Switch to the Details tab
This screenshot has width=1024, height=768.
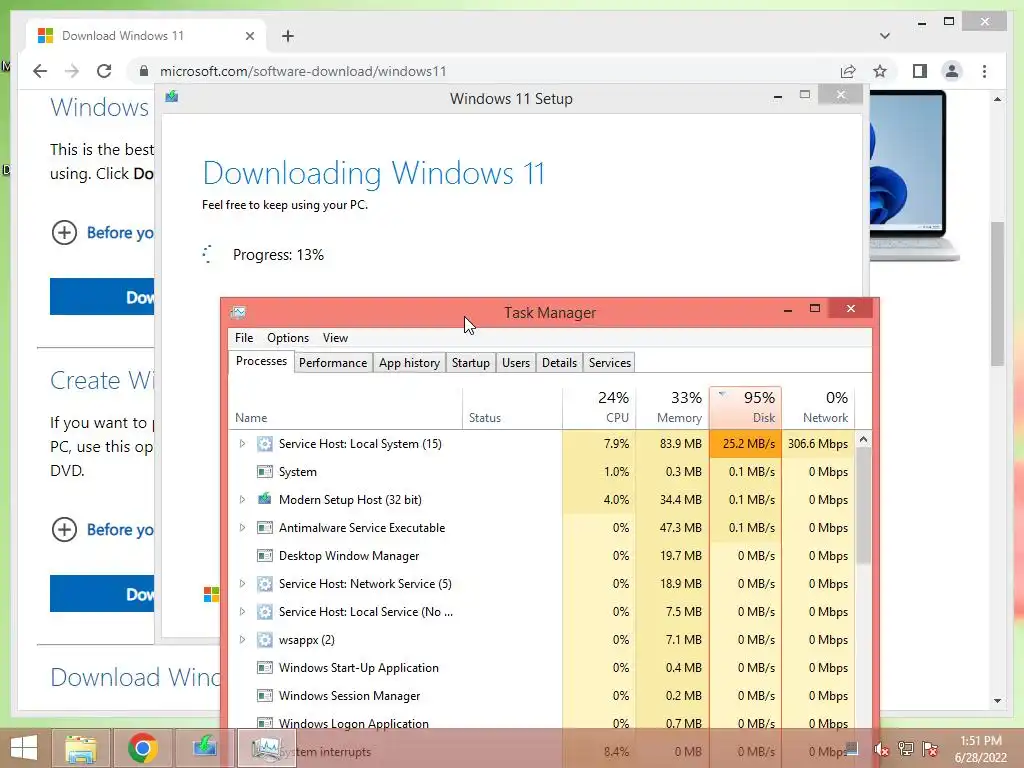click(x=560, y=362)
